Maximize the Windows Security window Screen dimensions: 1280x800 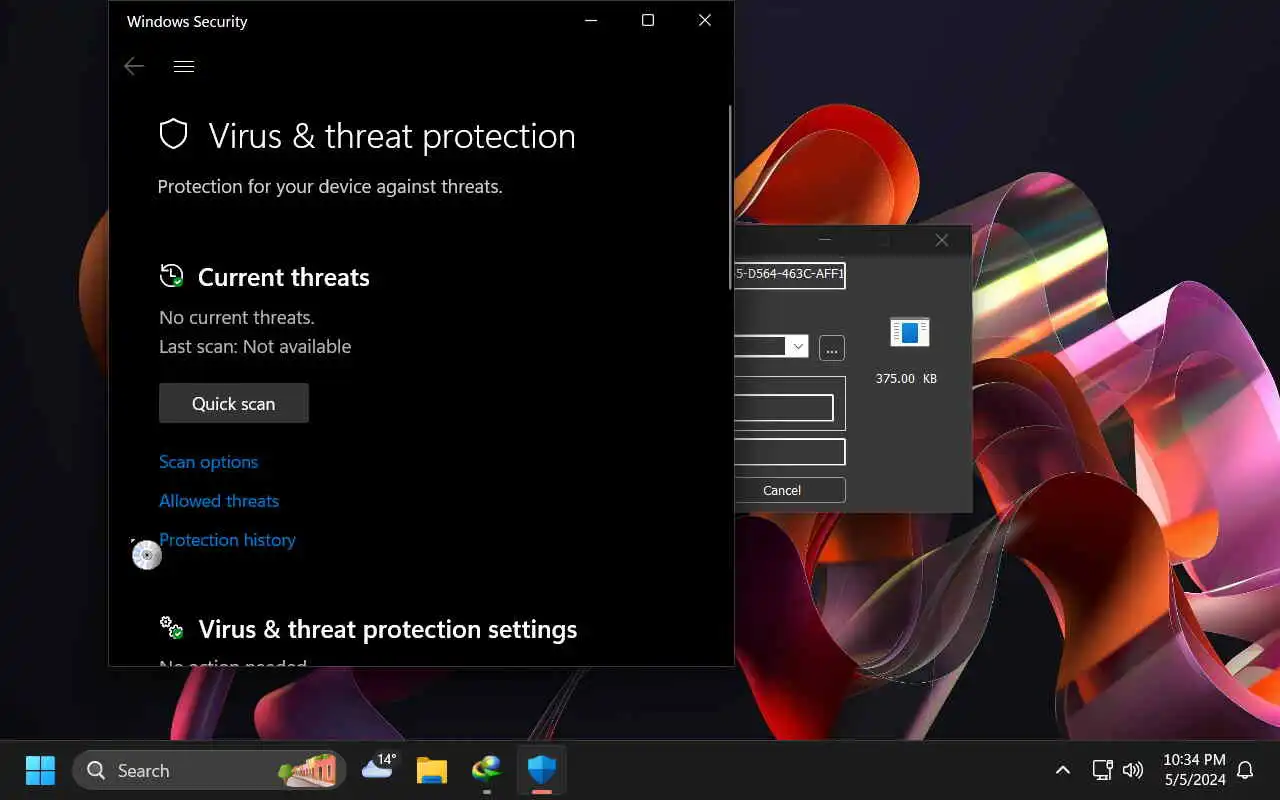coord(648,21)
